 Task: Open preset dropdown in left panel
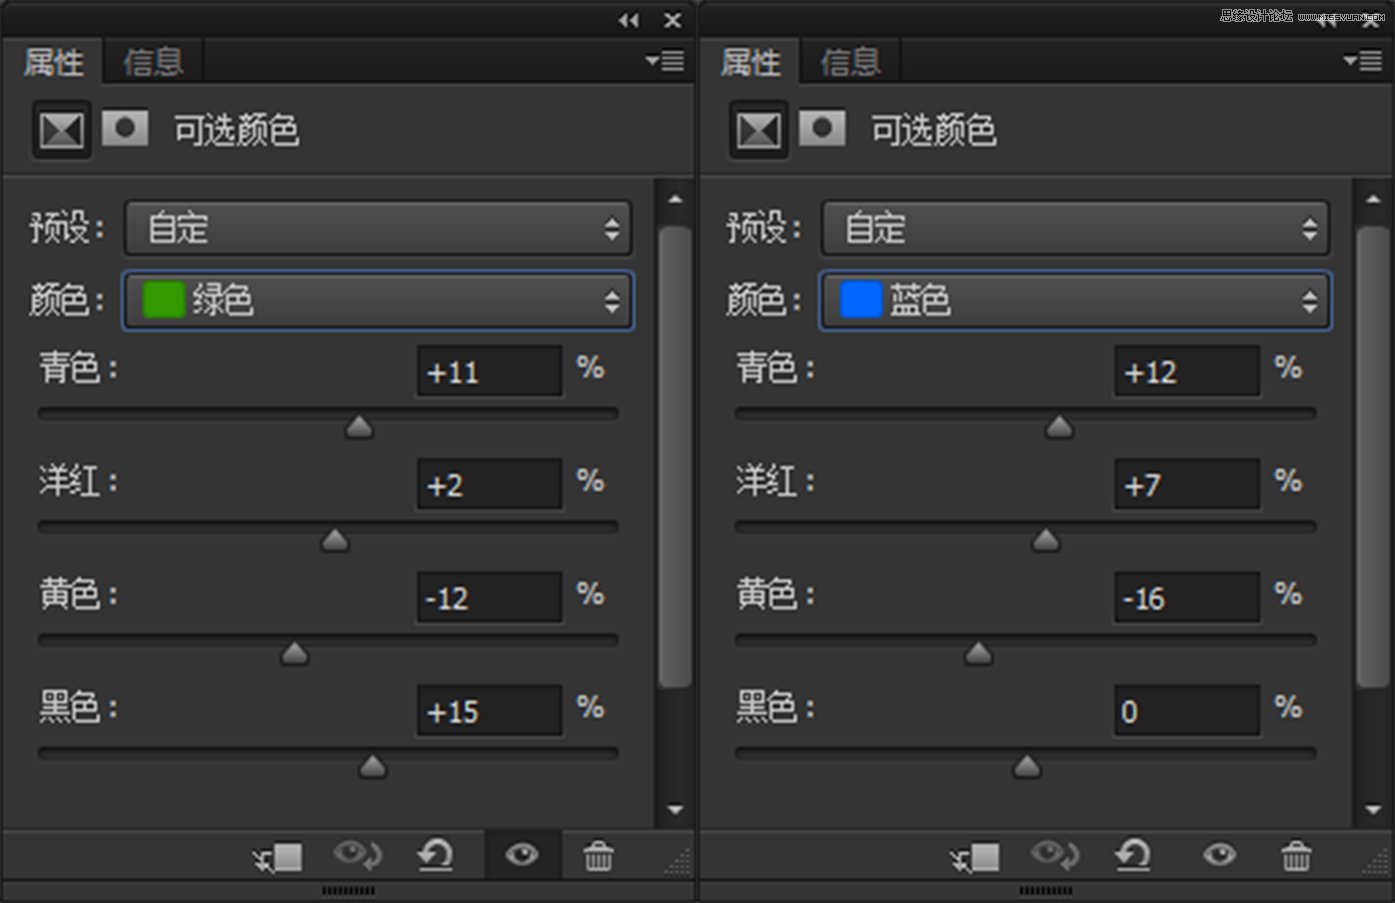(x=378, y=228)
